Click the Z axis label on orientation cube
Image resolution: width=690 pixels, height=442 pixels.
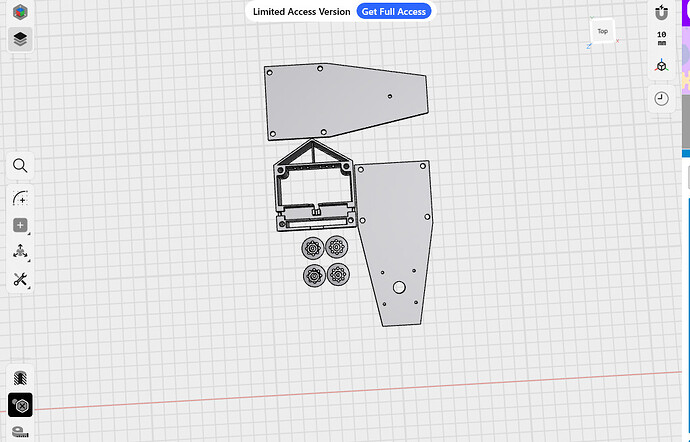pyautogui.click(x=589, y=46)
